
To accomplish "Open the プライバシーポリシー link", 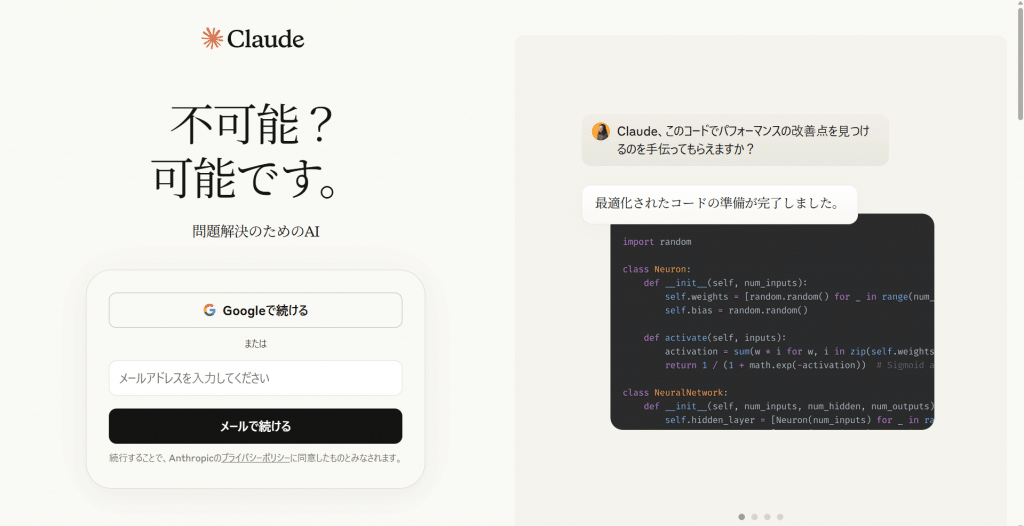I will [255, 459].
